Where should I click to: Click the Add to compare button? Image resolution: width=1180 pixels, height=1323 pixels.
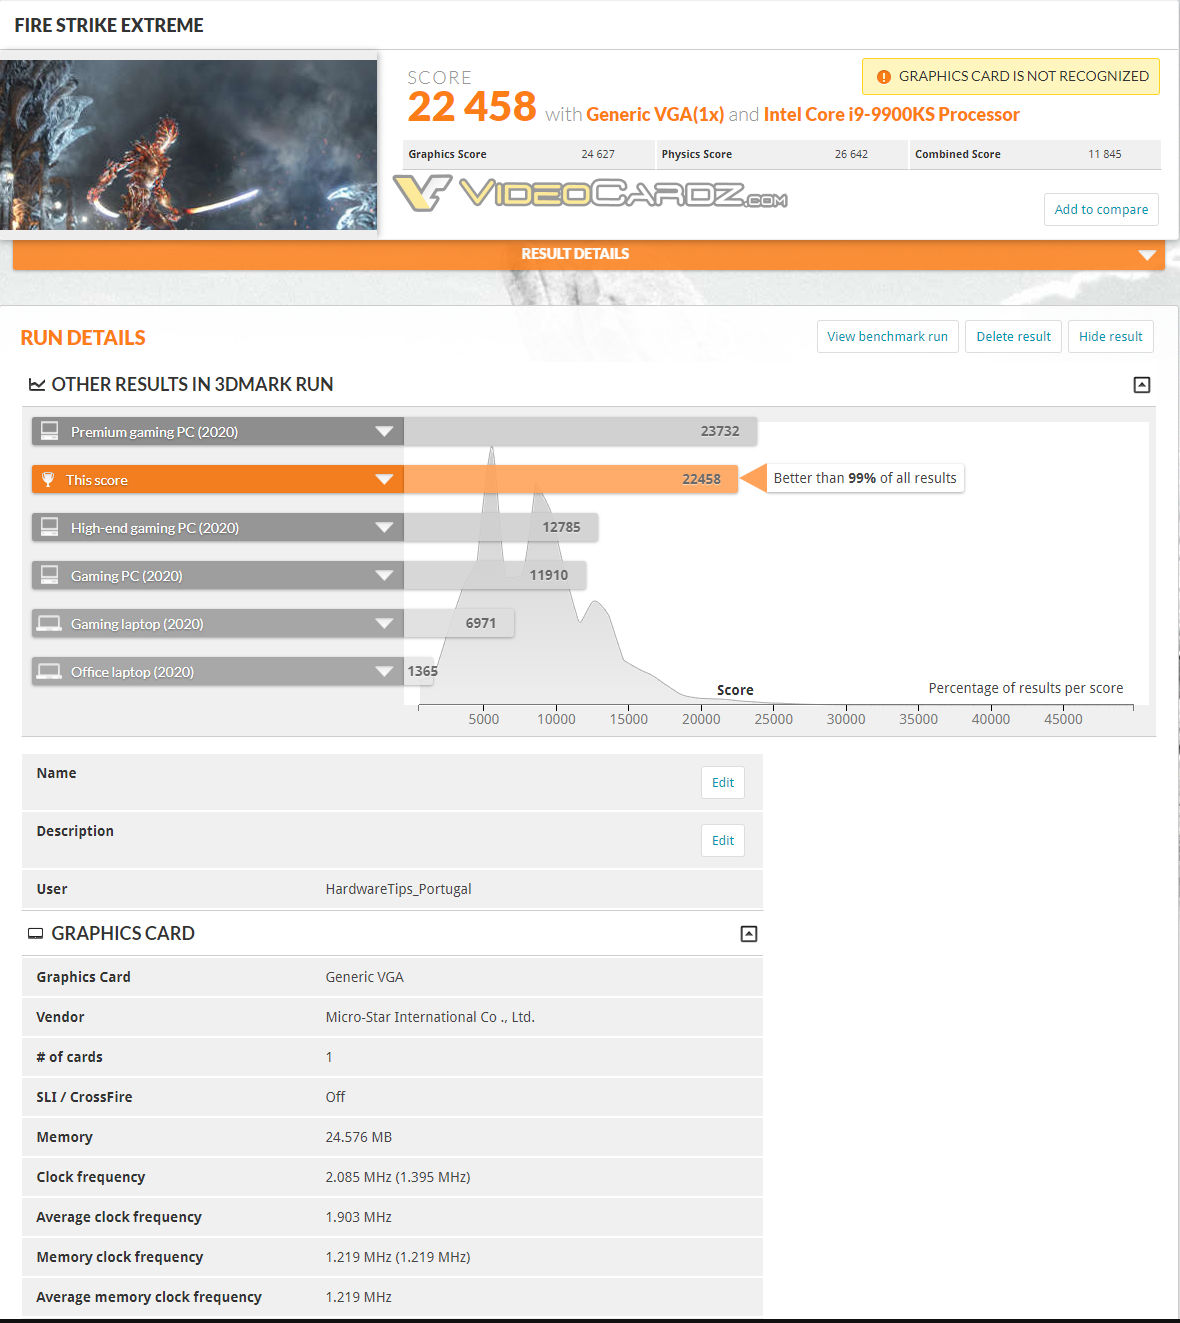click(x=1101, y=209)
